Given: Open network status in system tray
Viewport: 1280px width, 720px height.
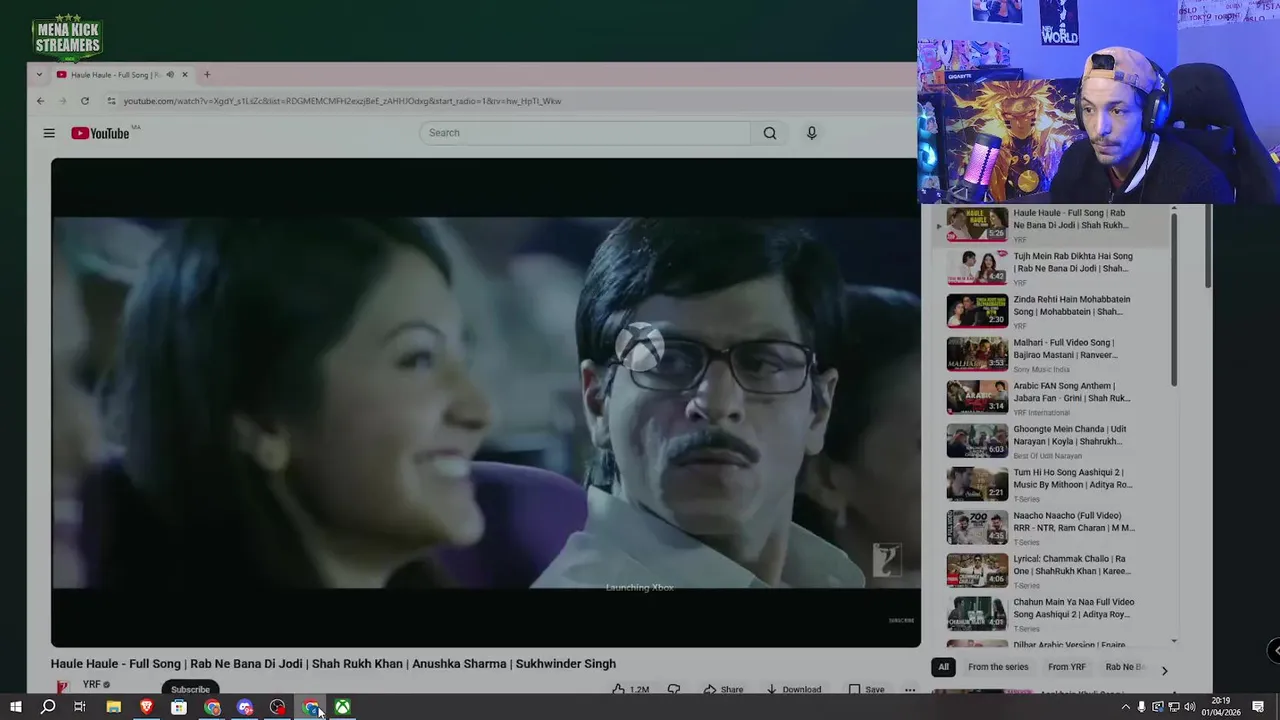Looking at the screenshot, I should (1172, 707).
